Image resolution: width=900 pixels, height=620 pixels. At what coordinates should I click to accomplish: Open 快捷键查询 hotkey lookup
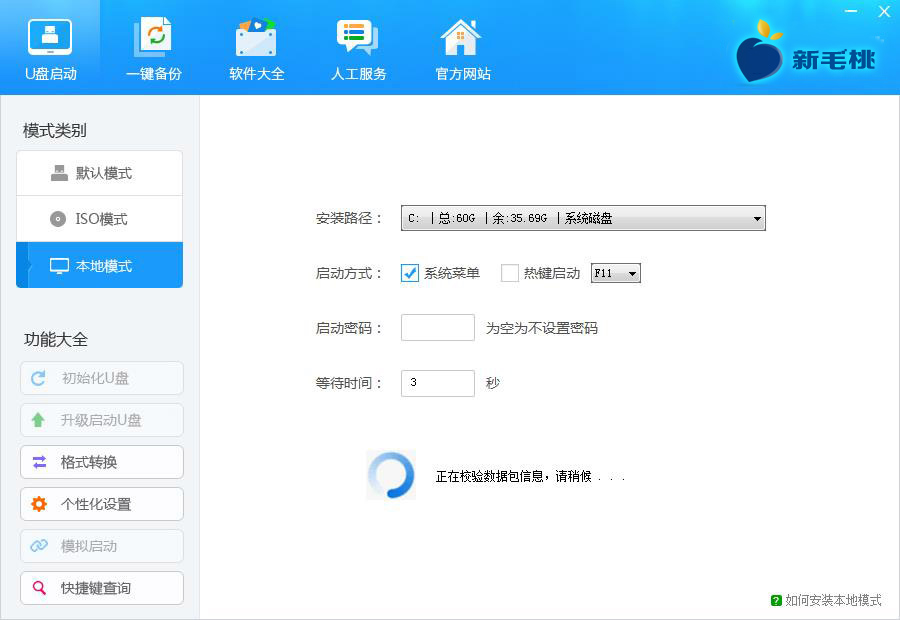tap(102, 587)
